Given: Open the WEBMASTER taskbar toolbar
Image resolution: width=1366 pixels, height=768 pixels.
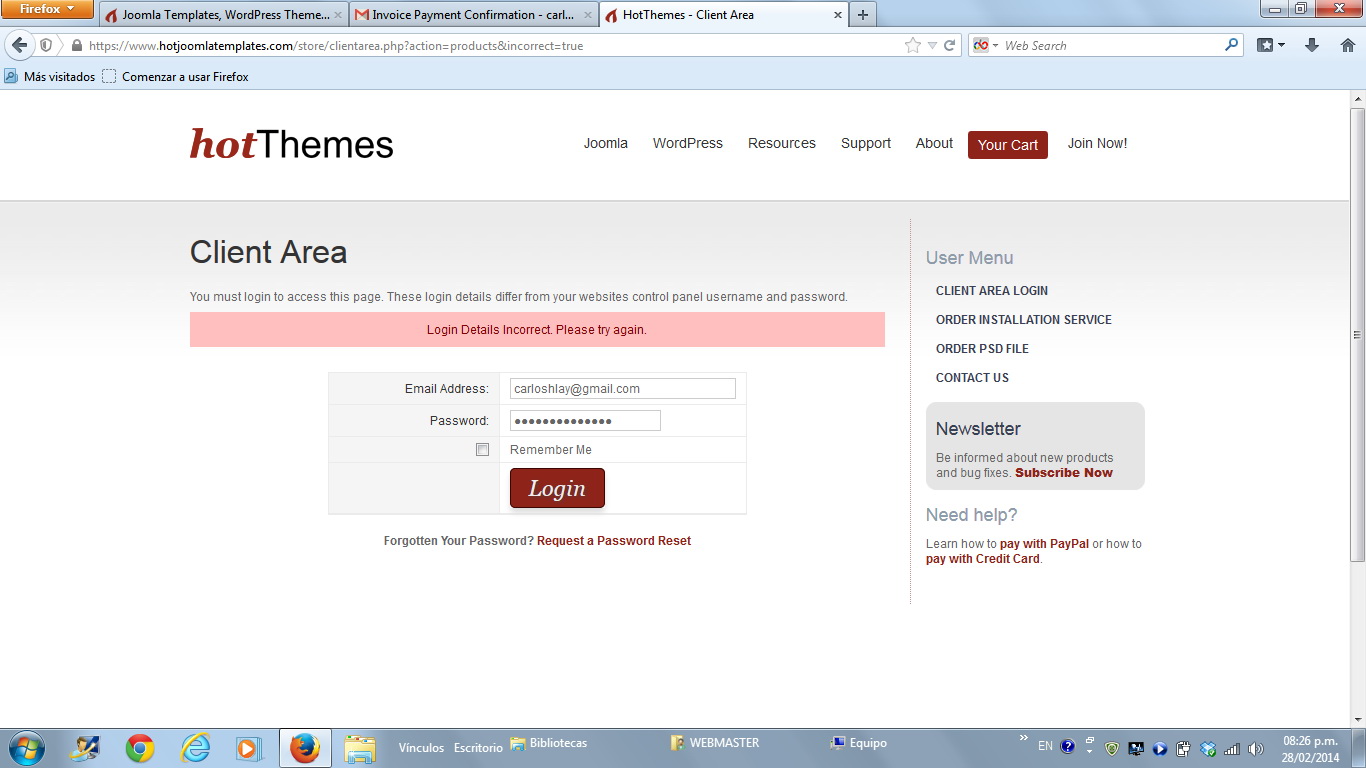Looking at the screenshot, I should pos(715,743).
